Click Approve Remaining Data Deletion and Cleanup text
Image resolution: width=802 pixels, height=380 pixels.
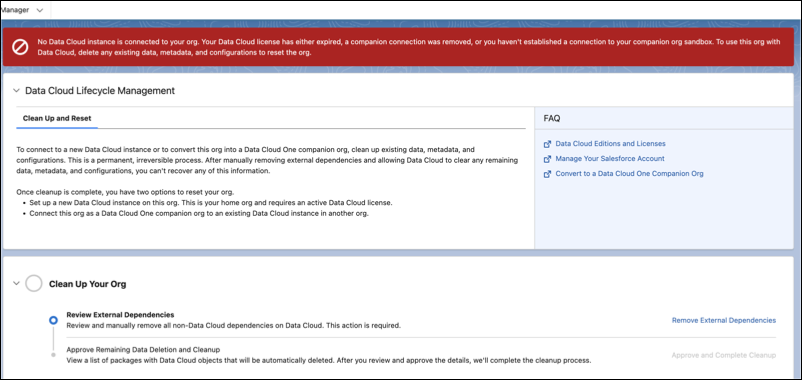[143, 350]
